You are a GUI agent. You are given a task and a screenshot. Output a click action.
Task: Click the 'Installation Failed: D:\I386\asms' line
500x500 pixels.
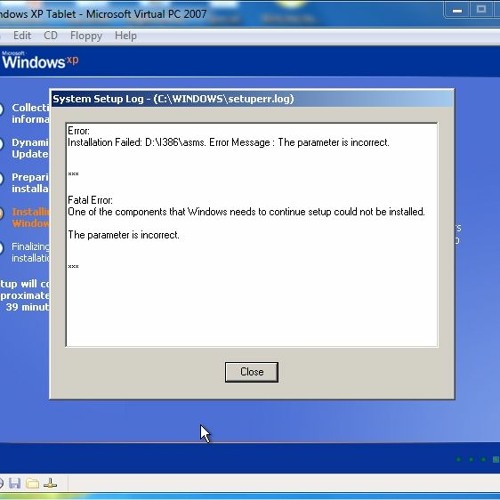228,143
